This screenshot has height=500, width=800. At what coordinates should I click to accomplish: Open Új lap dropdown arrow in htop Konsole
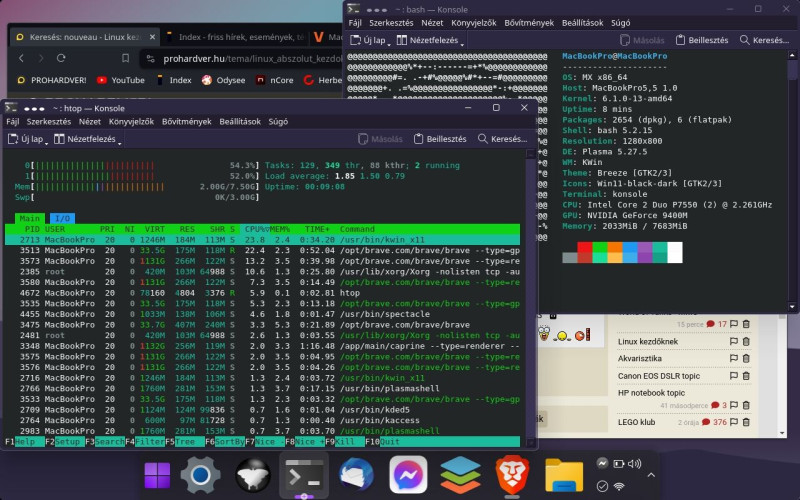[46, 144]
